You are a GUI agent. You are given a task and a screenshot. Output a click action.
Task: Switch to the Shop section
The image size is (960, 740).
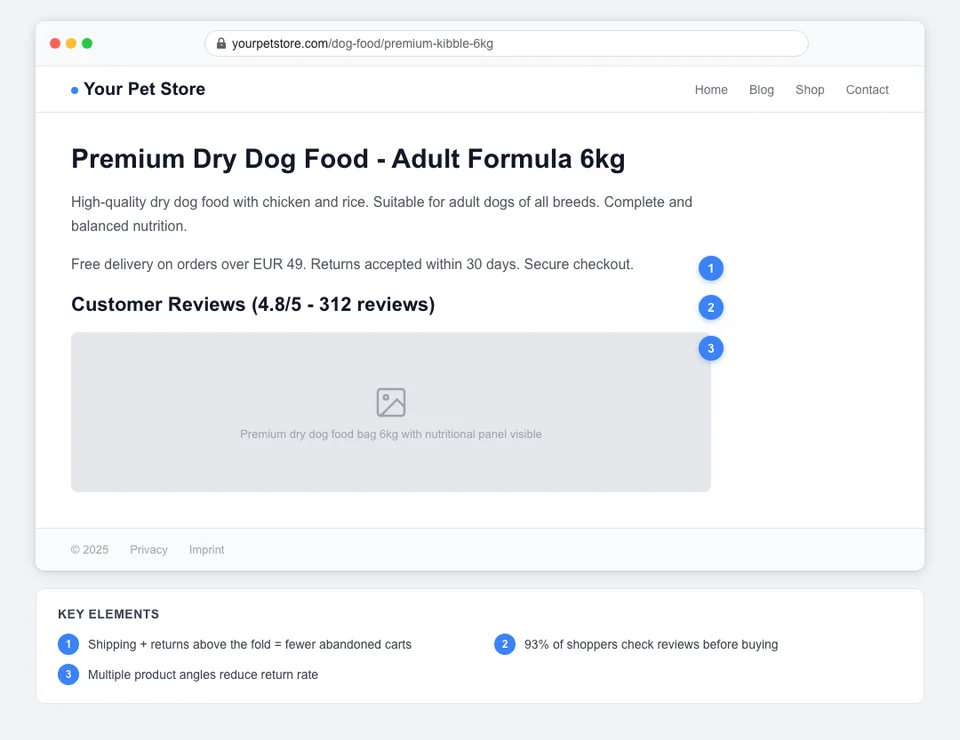(x=810, y=89)
